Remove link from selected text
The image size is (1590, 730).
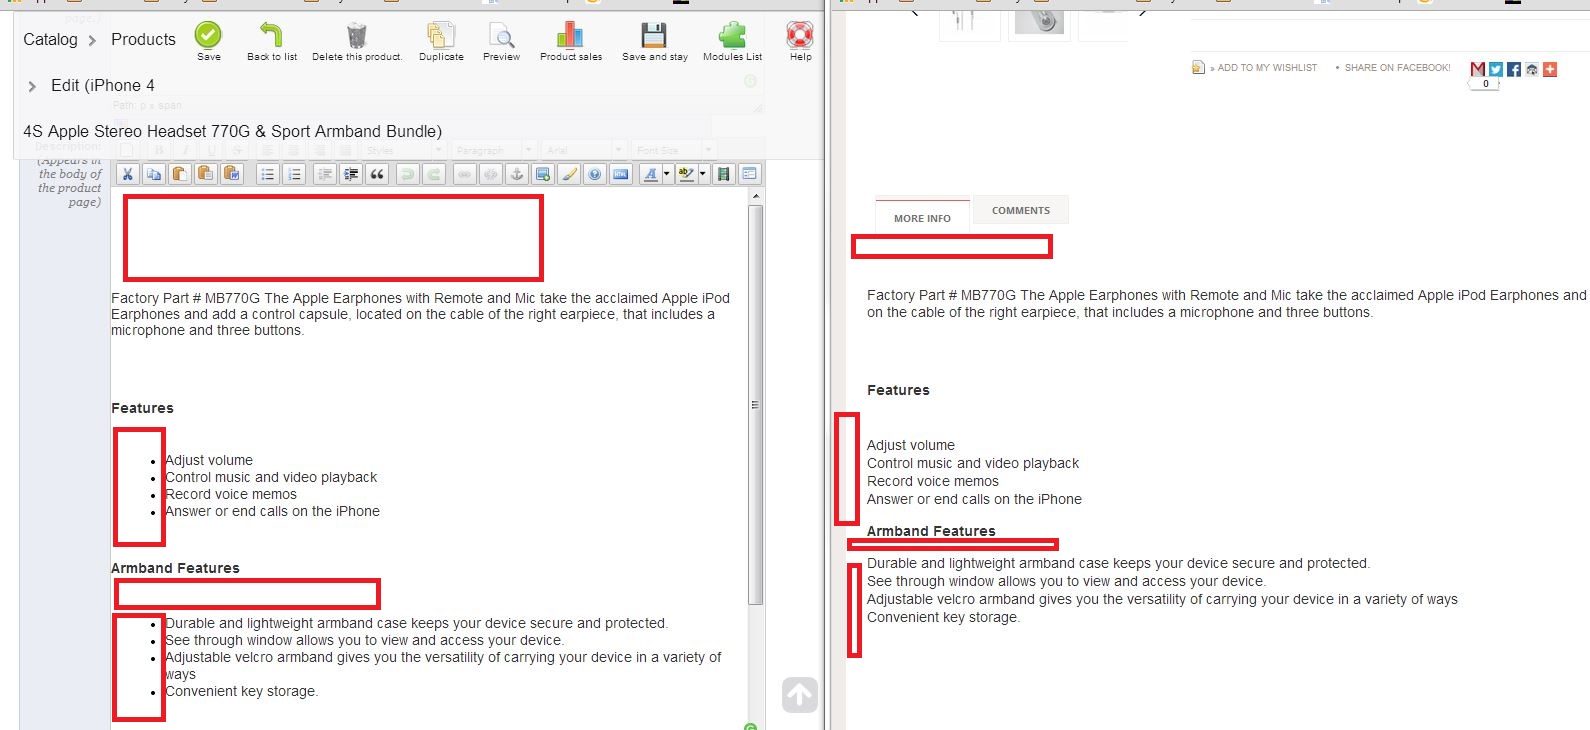tap(491, 174)
